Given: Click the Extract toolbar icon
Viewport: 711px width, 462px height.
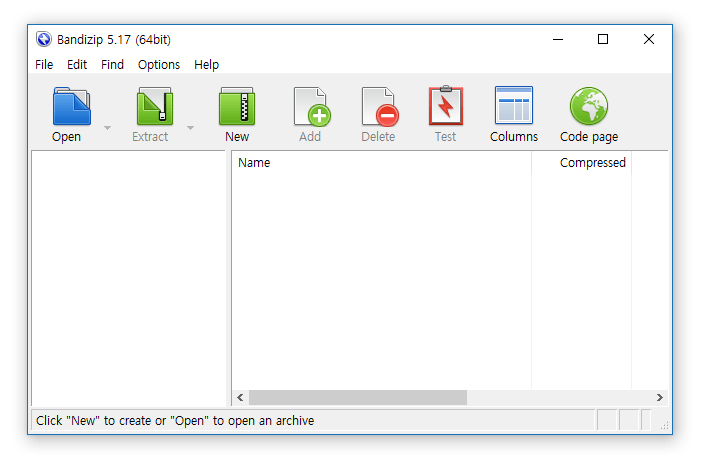Looking at the screenshot, I should click(155, 106).
